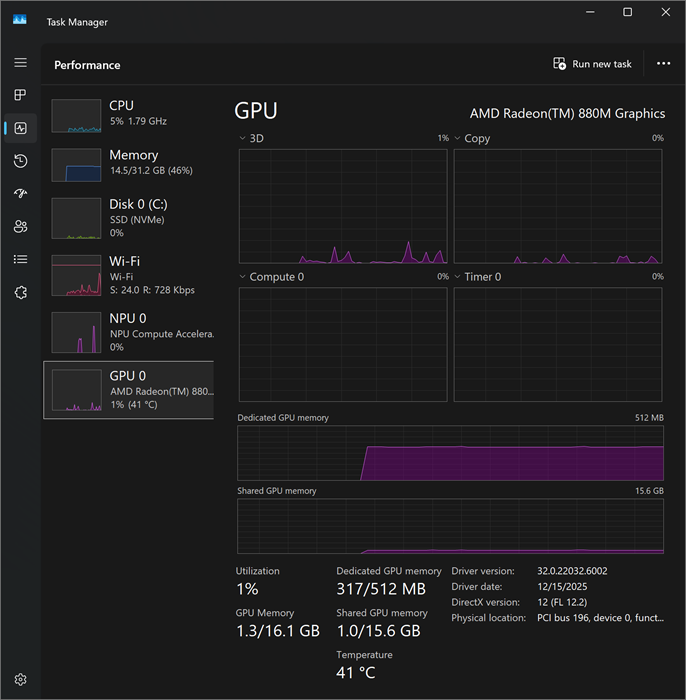Click the SSD (NVMe) disk type text

(x=137, y=220)
